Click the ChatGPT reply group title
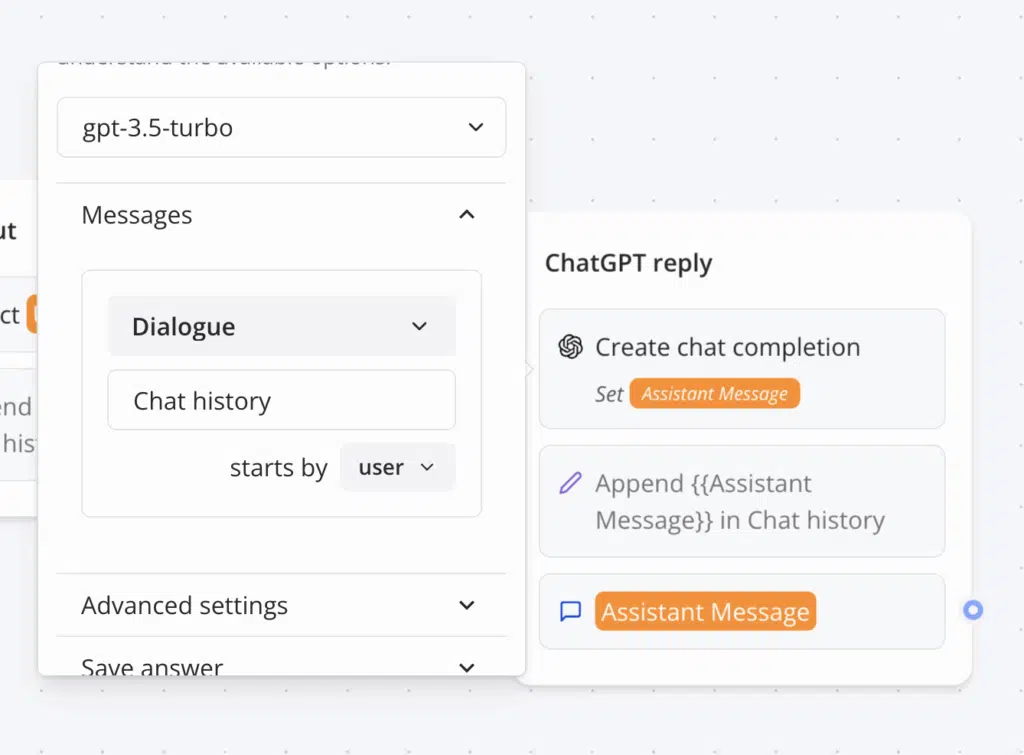This screenshot has height=755, width=1024. coord(628,263)
